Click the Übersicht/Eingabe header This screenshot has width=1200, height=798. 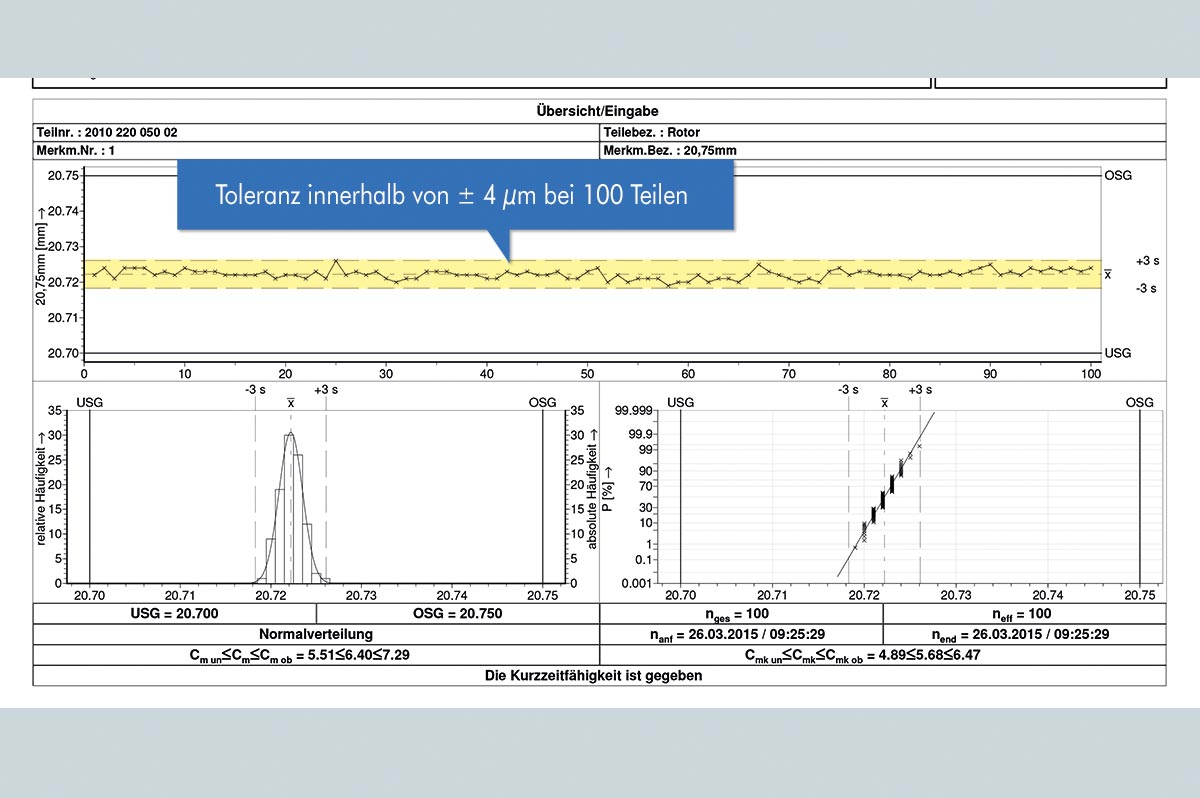point(599,111)
